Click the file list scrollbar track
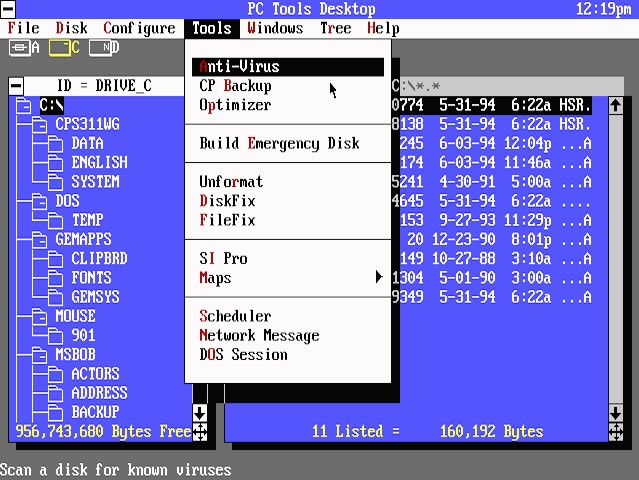639x480 pixels. (615, 259)
